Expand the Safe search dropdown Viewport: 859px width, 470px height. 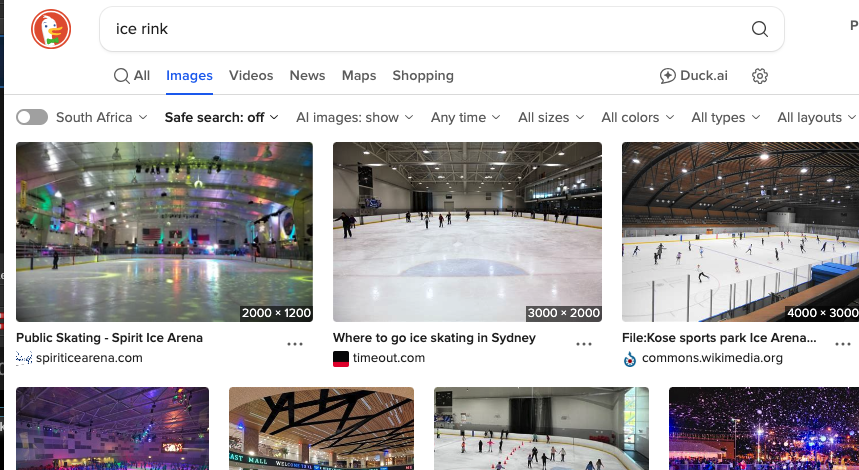[221, 117]
